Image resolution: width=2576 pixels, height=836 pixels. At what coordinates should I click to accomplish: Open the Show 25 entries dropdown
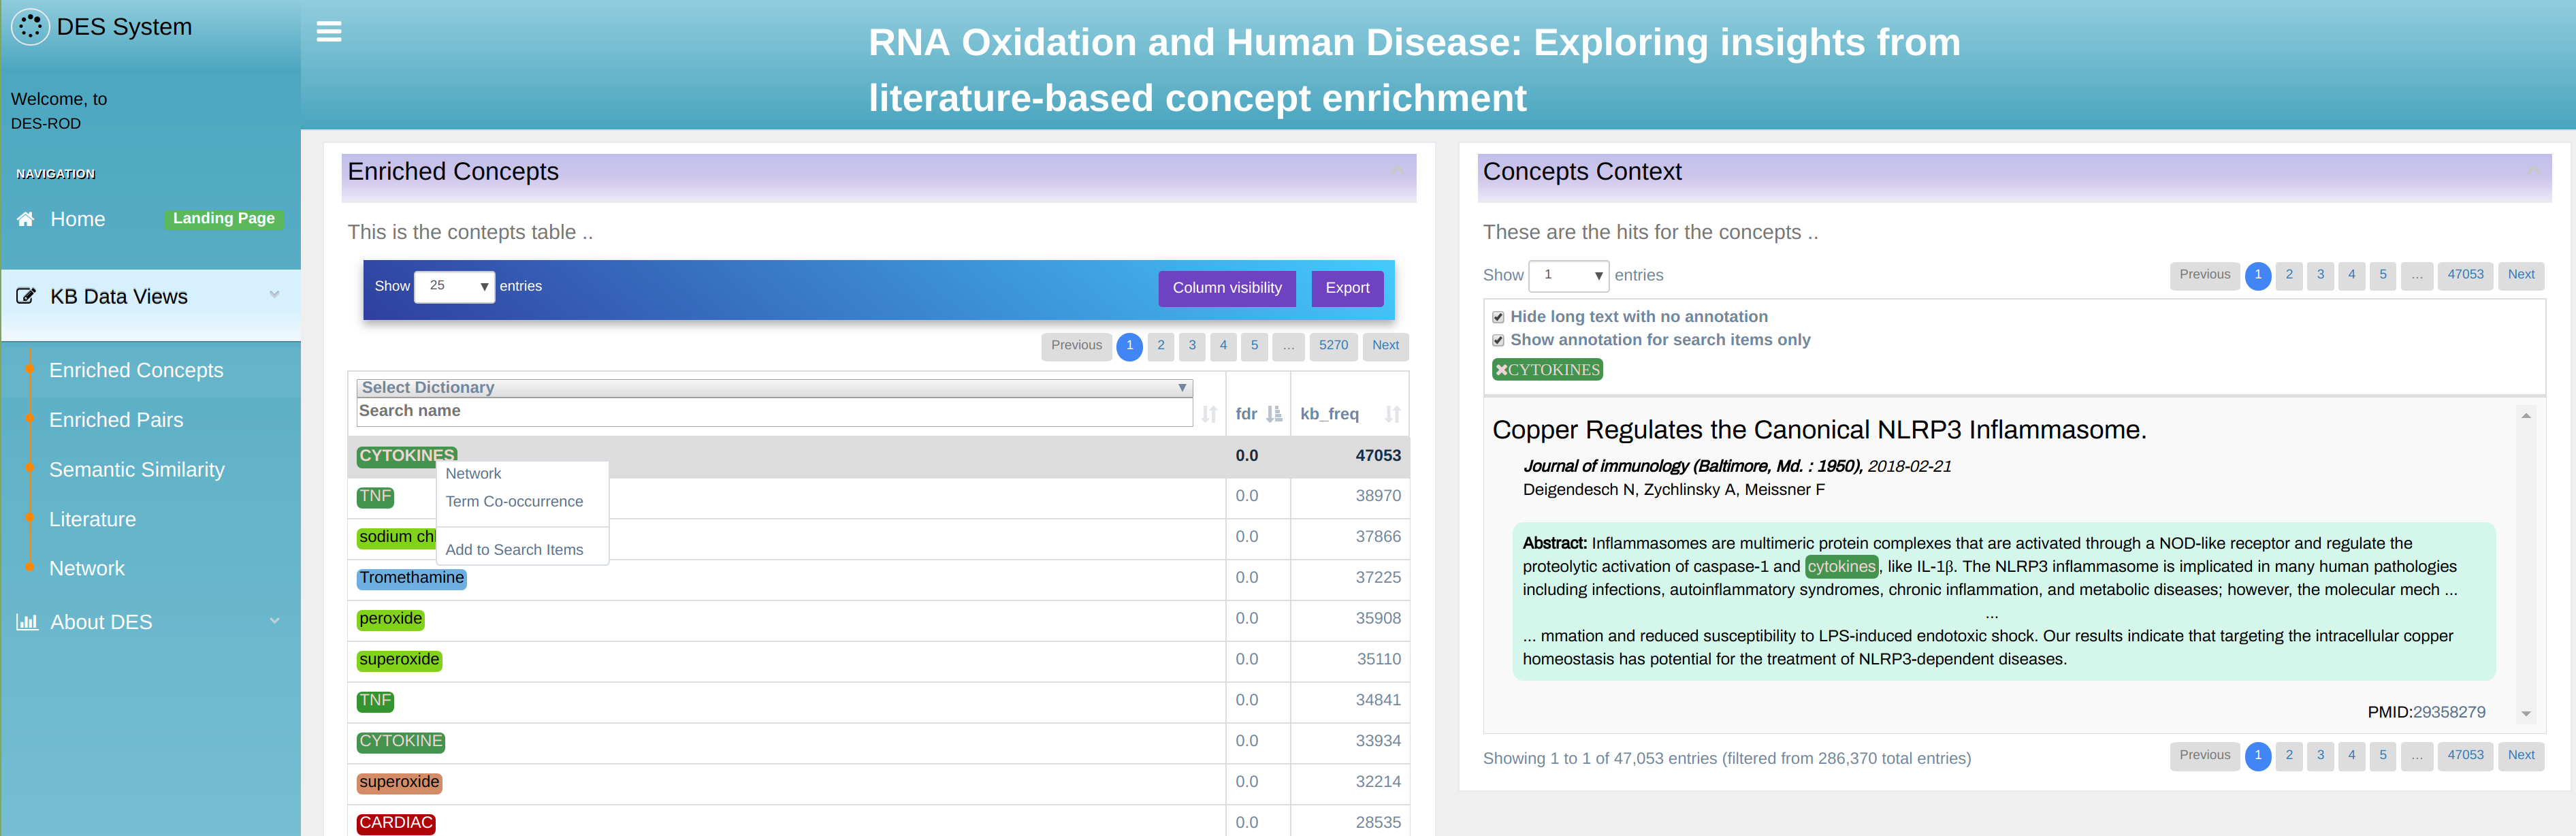(x=454, y=286)
